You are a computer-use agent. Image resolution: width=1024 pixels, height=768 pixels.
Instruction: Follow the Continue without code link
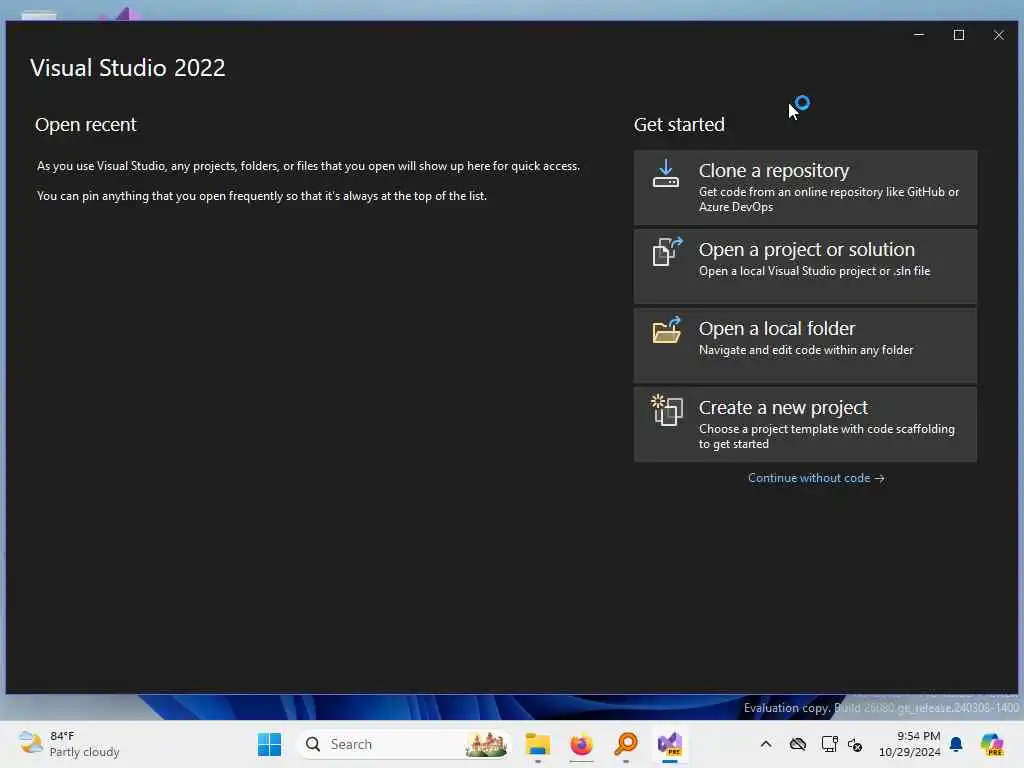click(816, 478)
